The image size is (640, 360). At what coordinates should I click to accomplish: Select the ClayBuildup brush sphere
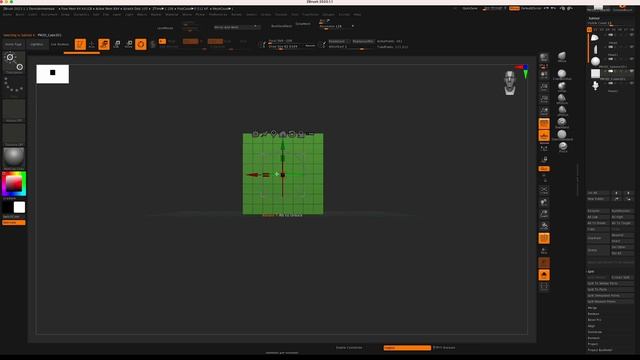562,75
